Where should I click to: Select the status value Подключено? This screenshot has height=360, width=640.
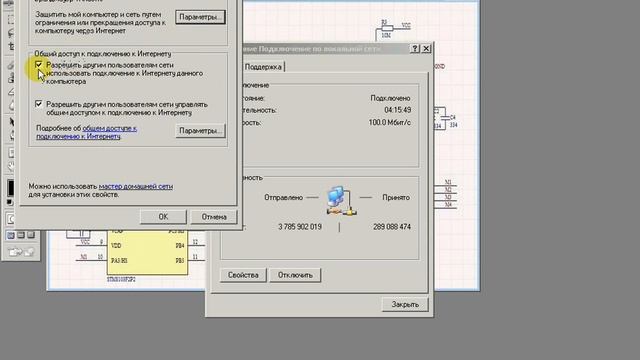pyautogui.click(x=390, y=98)
